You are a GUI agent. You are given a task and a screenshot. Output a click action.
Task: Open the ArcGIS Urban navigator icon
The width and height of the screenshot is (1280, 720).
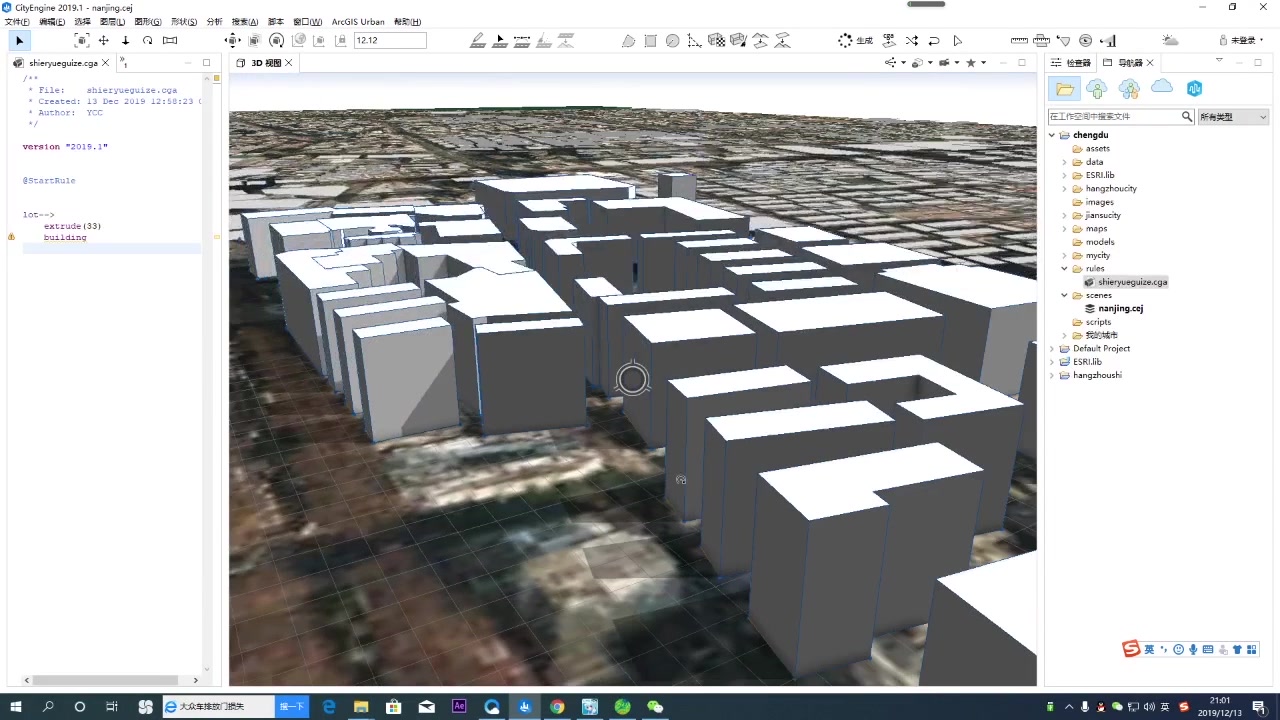(1194, 89)
